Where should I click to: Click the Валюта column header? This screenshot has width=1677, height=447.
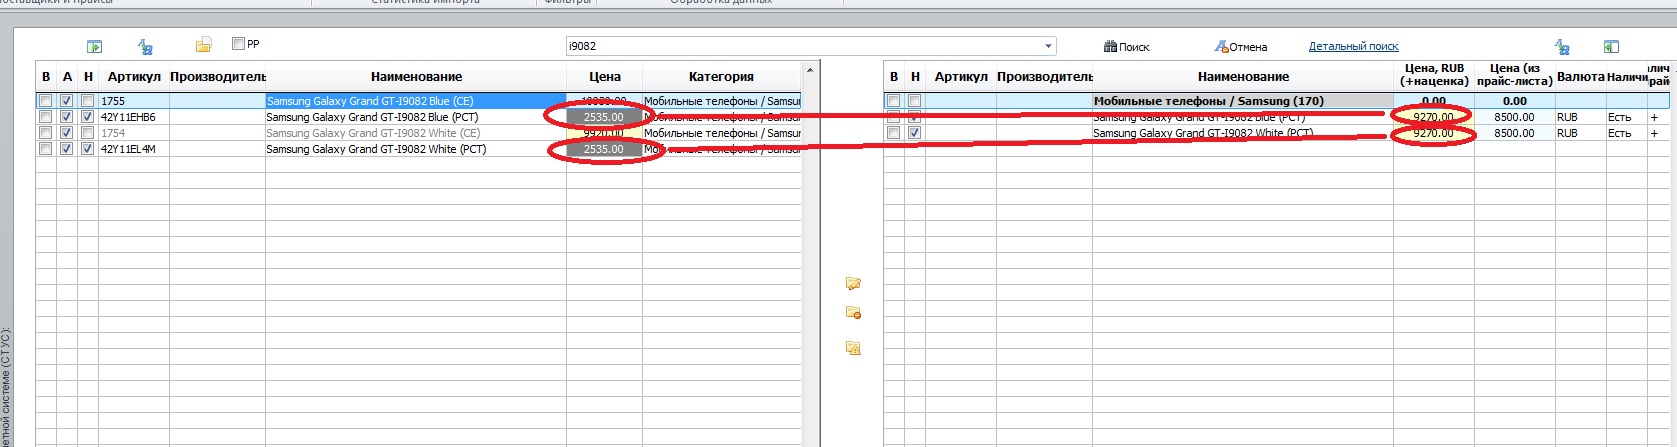click(1580, 77)
